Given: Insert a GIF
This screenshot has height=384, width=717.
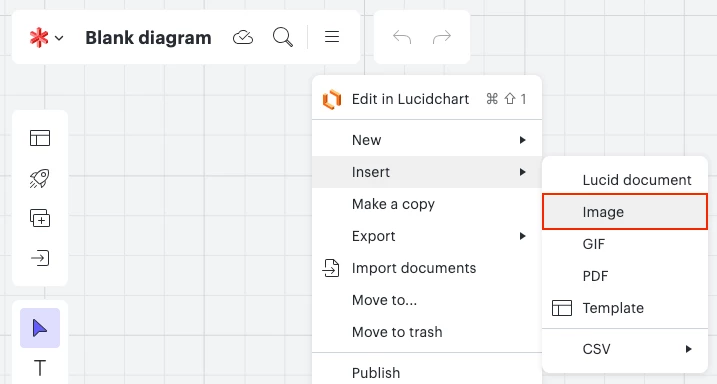Looking at the screenshot, I should click(x=625, y=244).
